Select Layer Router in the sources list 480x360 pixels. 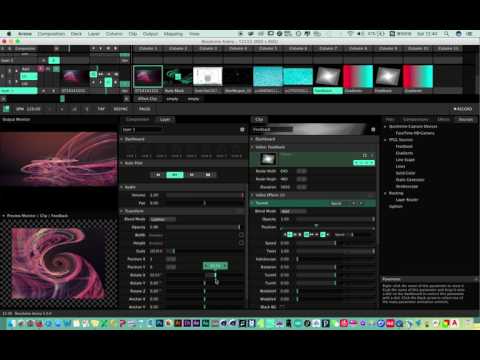pyautogui.click(x=407, y=200)
